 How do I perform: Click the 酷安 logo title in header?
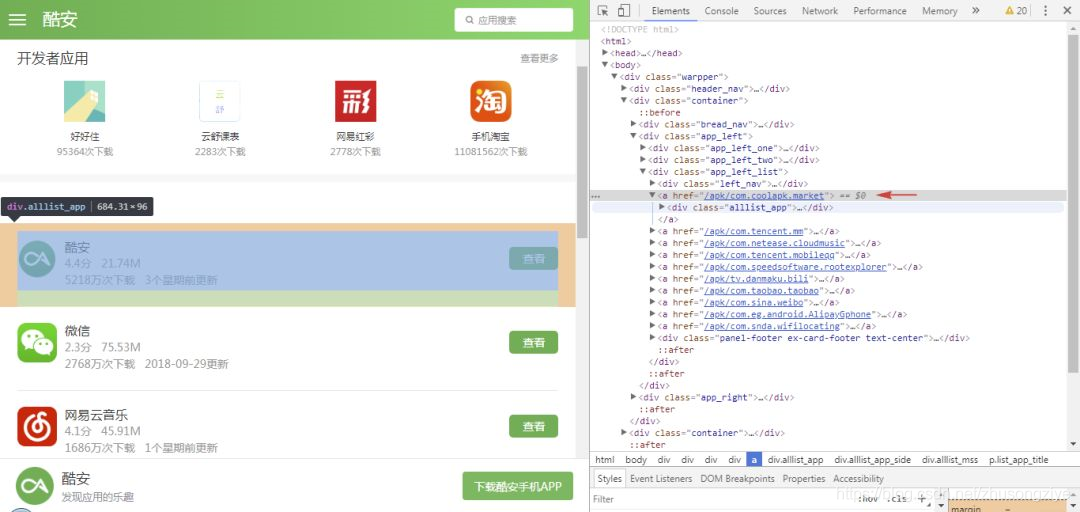coord(59,19)
